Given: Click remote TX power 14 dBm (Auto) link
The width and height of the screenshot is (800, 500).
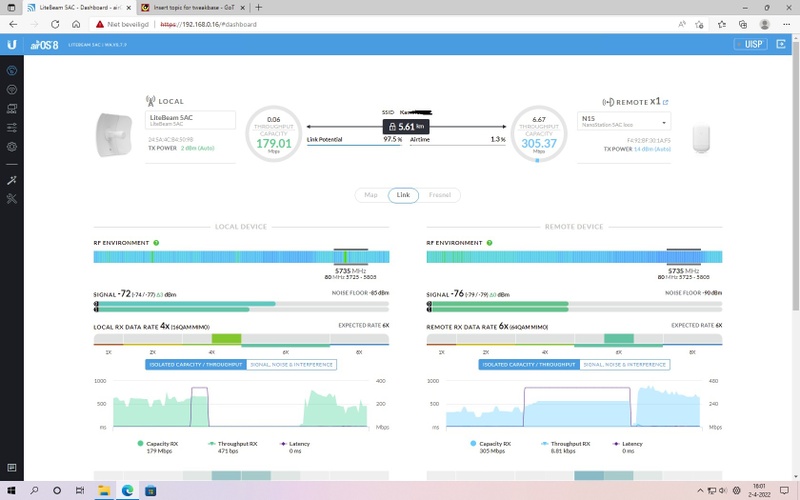Looking at the screenshot, I should (x=652, y=149).
